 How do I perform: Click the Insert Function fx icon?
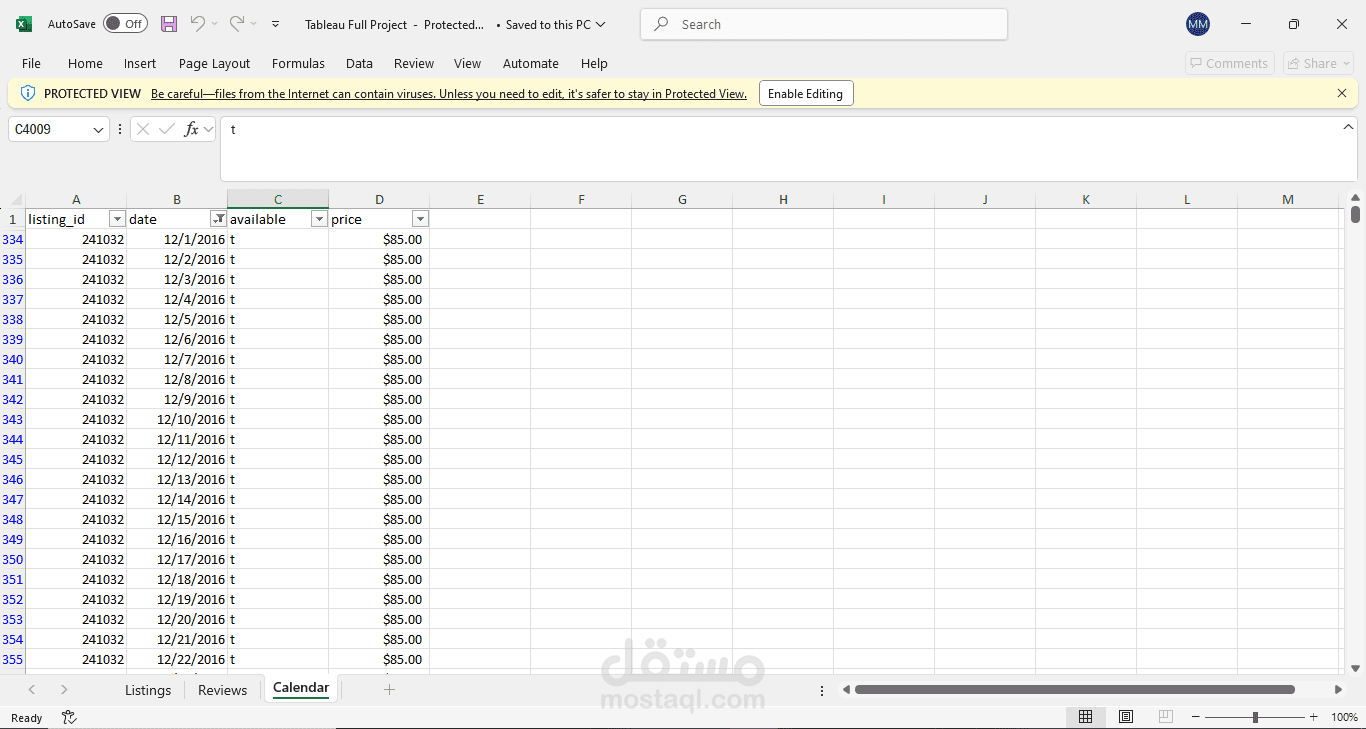[x=192, y=129]
